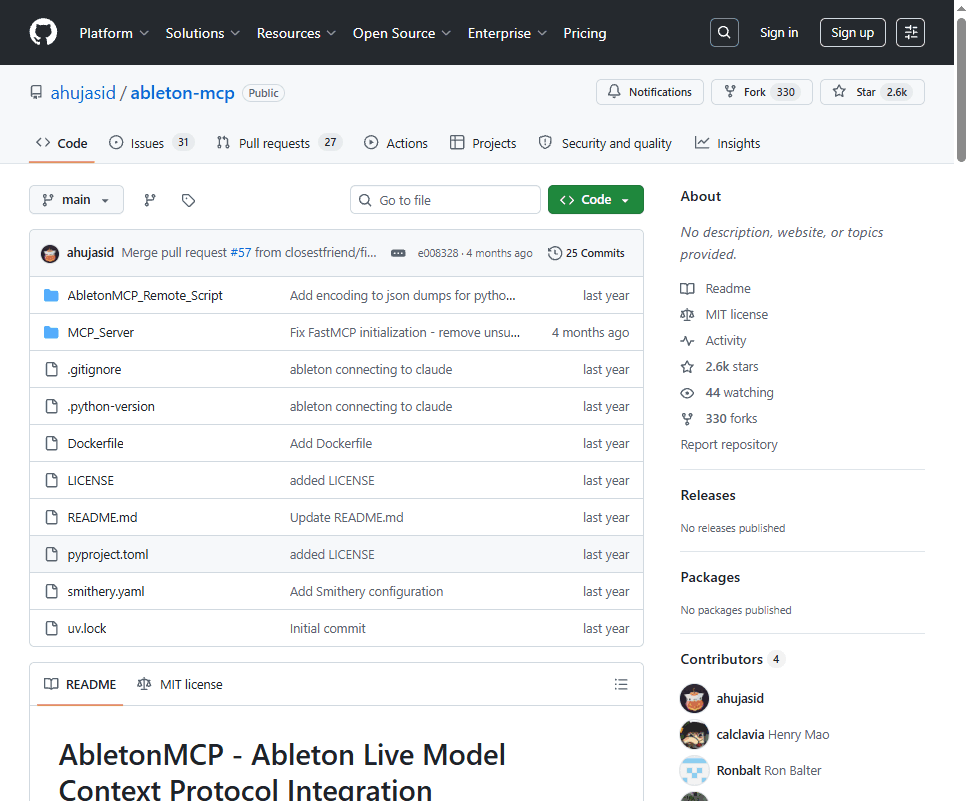The height and width of the screenshot is (801, 969).
Task: Expand commit message ellipsis icon
Action: pos(398,253)
